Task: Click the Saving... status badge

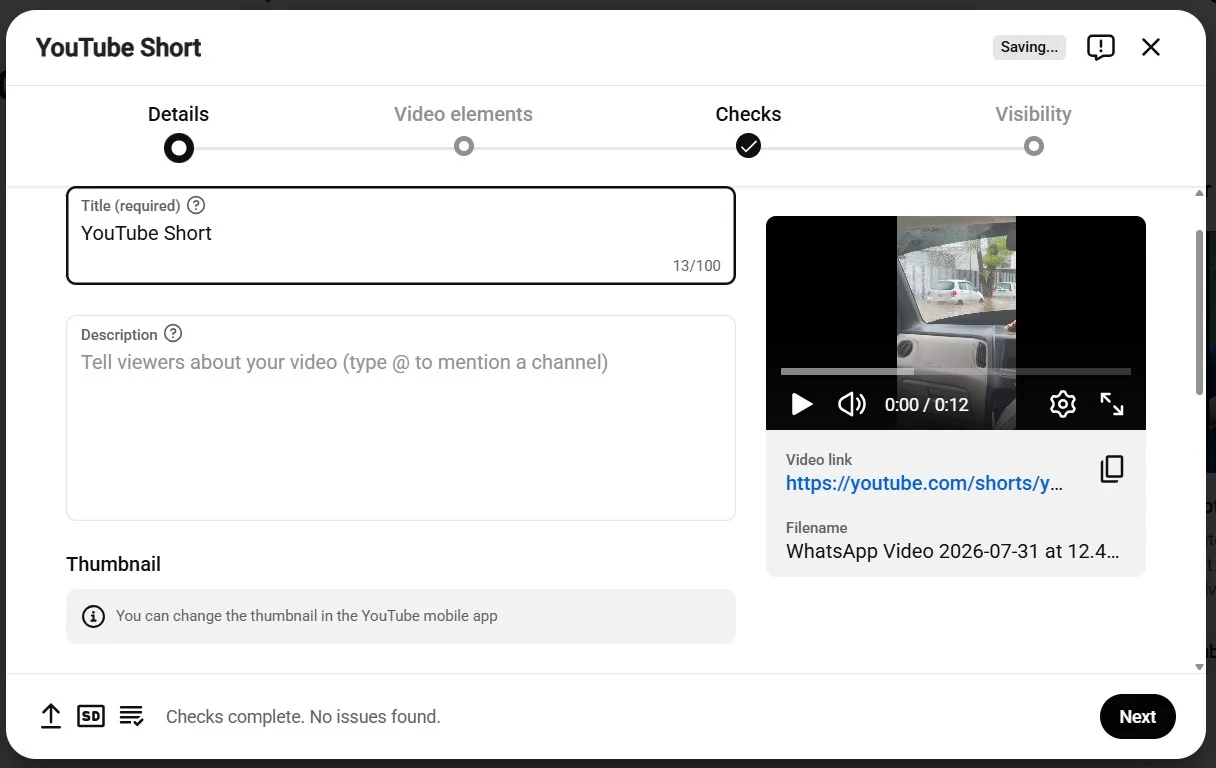Action: [1029, 47]
